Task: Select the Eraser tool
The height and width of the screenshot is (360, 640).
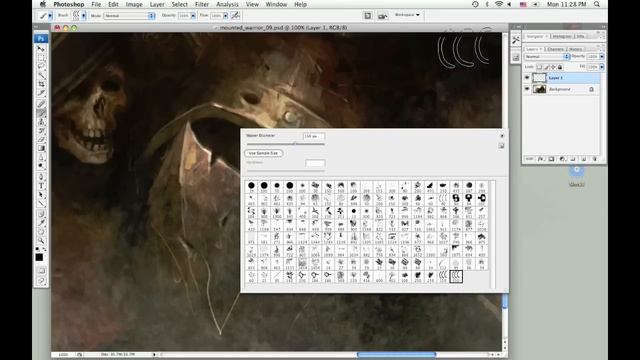Action: pyautogui.click(x=41, y=140)
